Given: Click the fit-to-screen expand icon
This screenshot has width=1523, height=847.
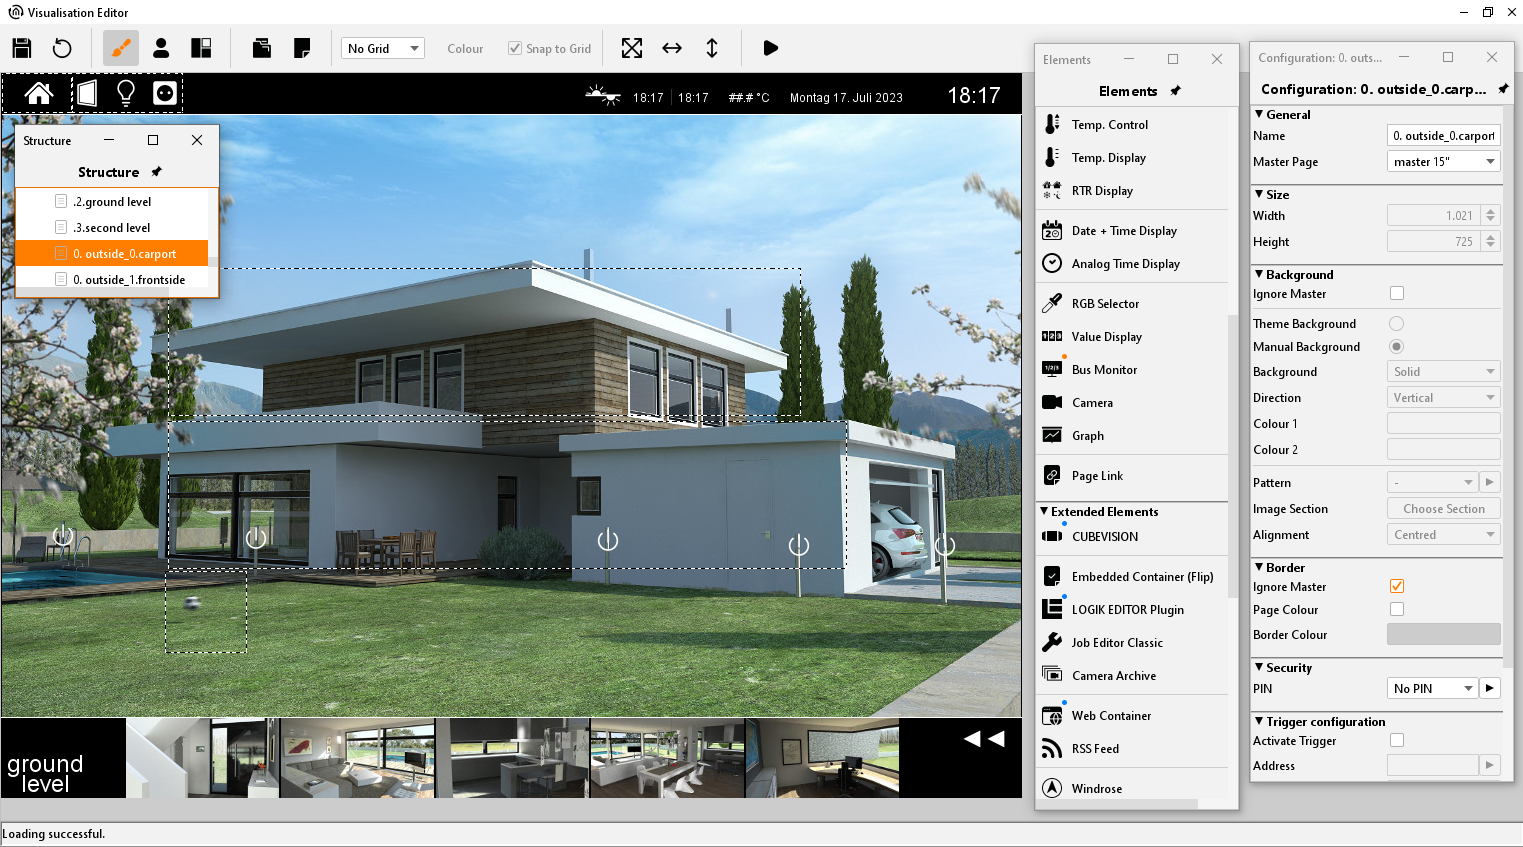Looking at the screenshot, I should [x=632, y=48].
